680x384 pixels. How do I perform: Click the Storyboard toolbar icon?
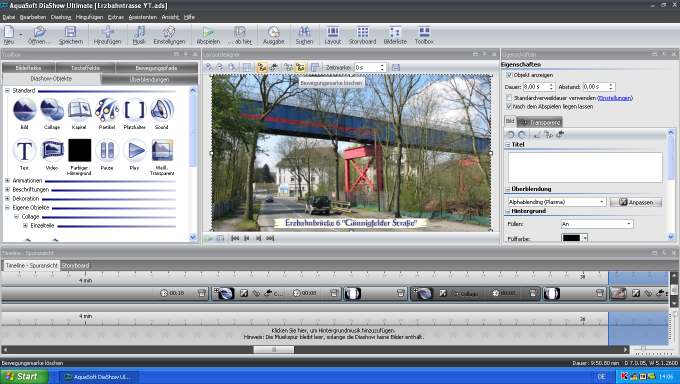(362, 35)
